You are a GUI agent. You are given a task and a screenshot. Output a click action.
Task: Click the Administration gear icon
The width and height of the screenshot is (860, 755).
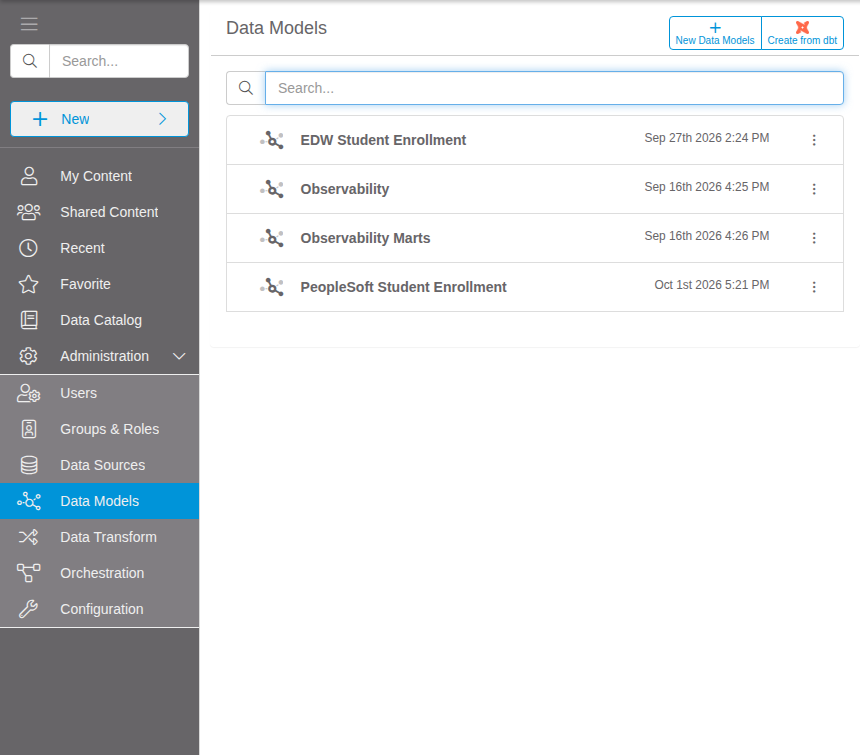point(29,356)
